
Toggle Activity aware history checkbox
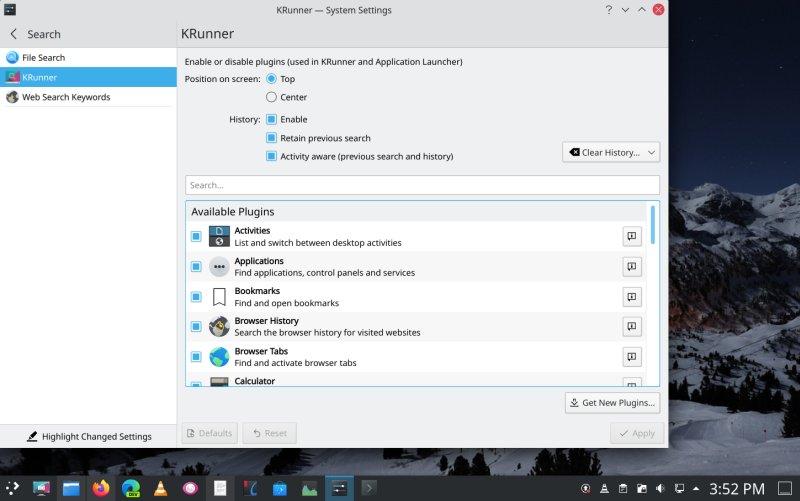[272, 156]
